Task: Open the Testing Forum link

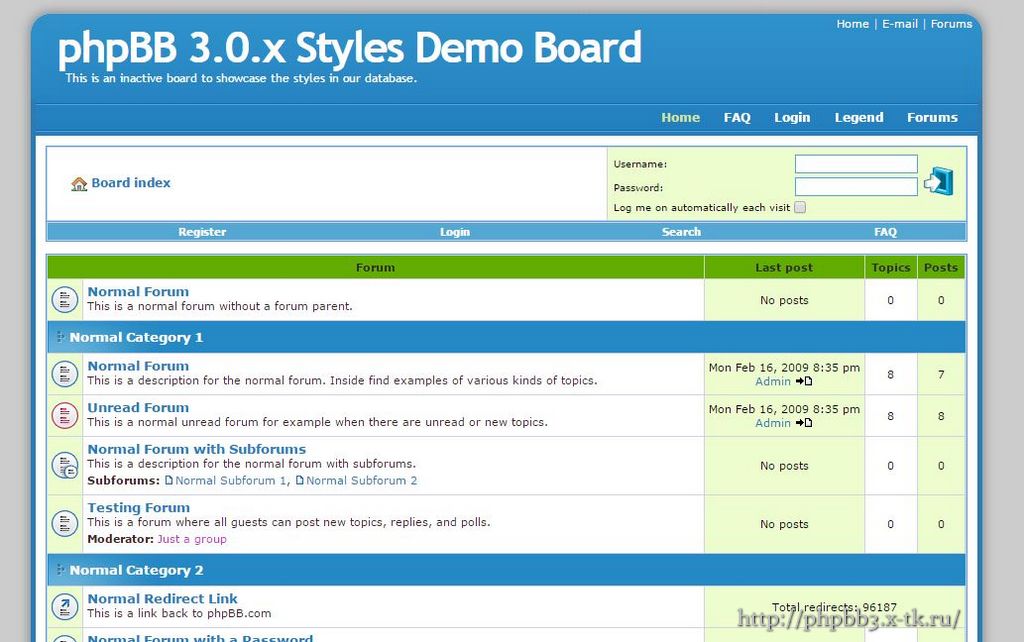Action: coord(138,508)
